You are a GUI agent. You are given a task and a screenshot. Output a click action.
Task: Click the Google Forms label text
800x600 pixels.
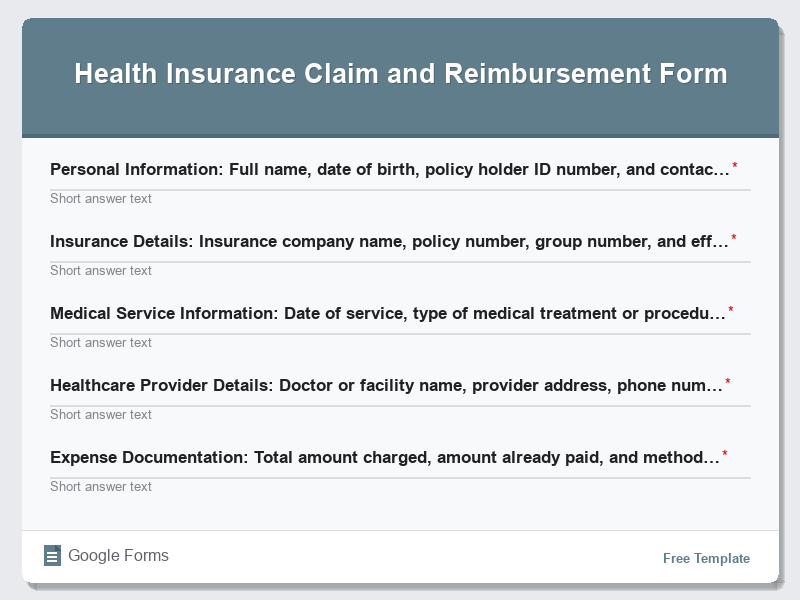[116, 555]
